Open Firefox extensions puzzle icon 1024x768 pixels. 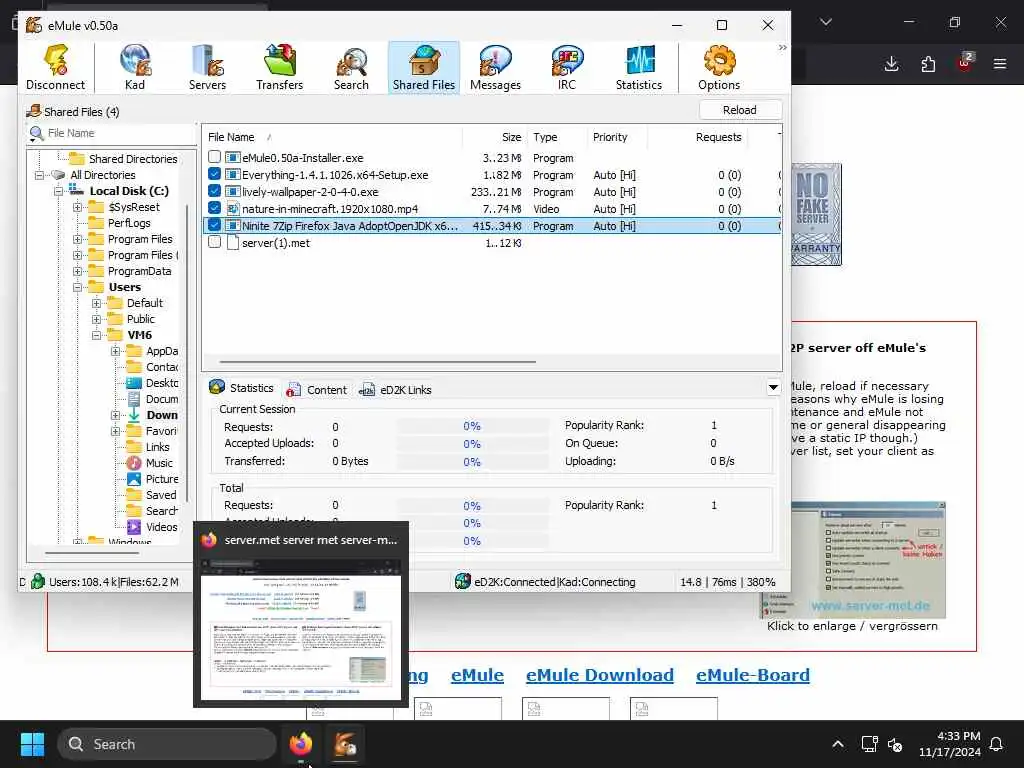[928, 63]
